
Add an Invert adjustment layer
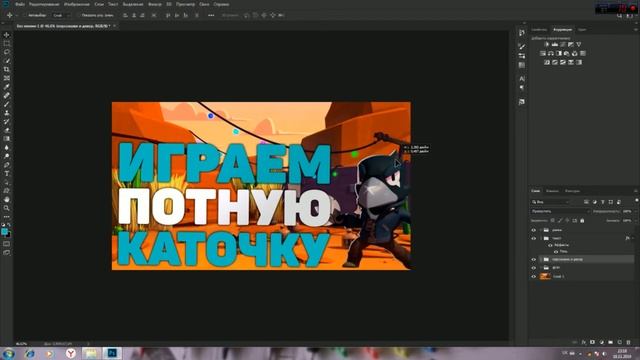coord(547,62)
